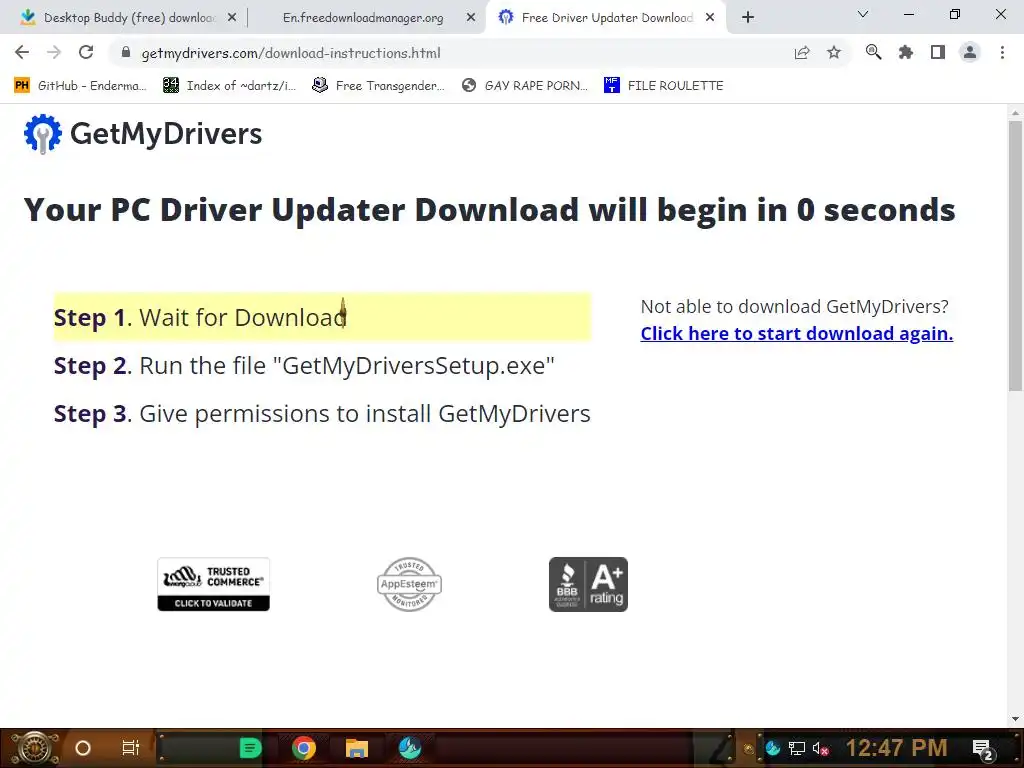This screenshot has height=768, width=1024.
Task: Click the forward navigation arrow
Action: (54, 52)
